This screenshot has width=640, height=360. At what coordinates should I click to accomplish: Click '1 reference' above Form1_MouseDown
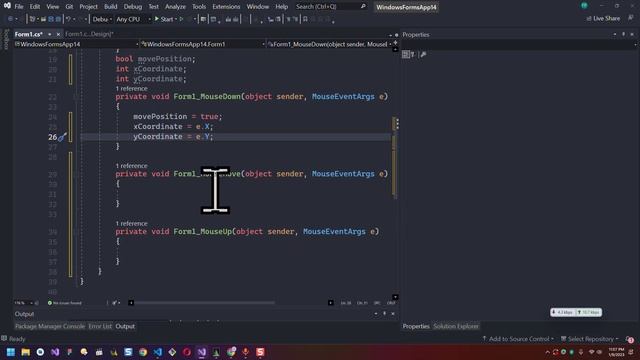(131, 89)
